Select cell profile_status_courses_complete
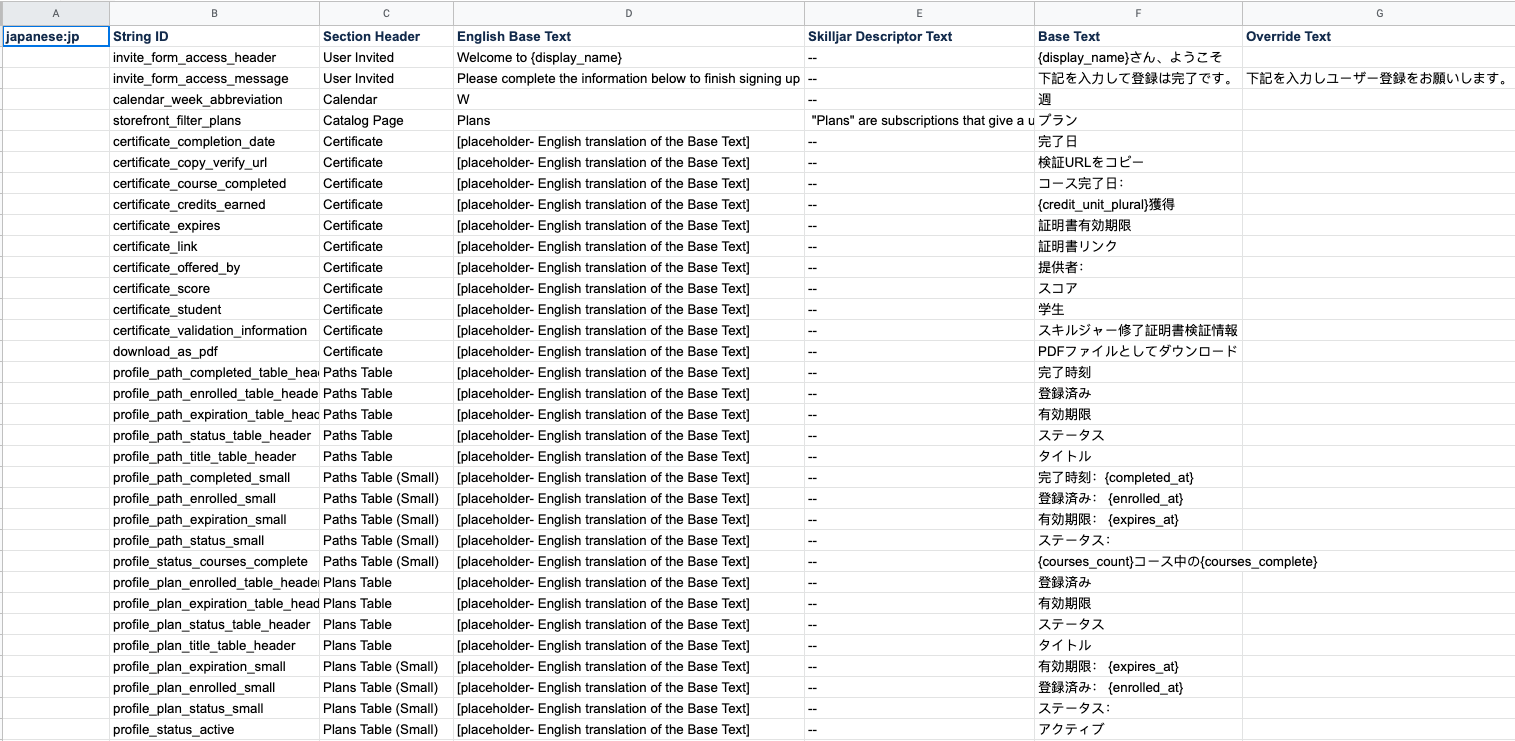Viewport: 1515px width, 741px height. pos(215,562)
